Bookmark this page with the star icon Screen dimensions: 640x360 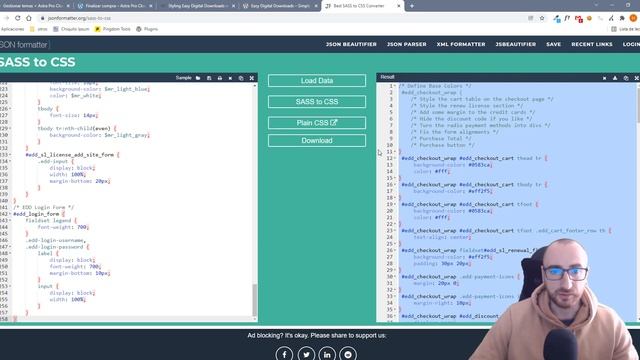542,18
